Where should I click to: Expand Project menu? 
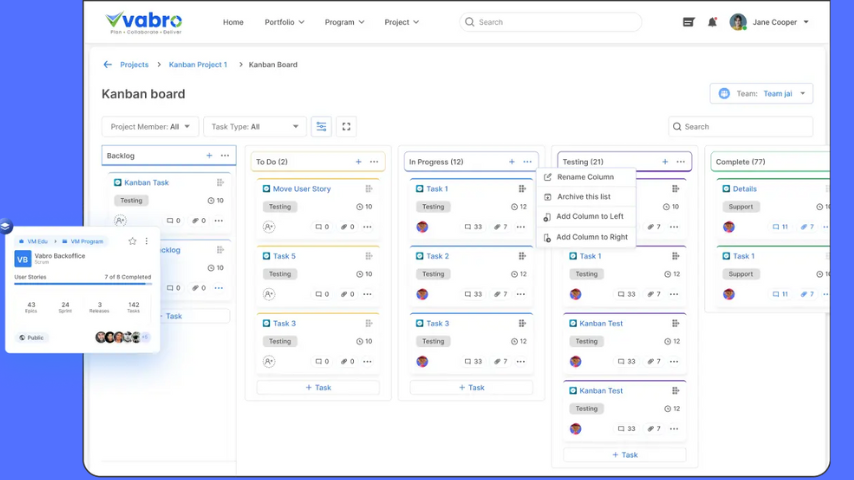tap(401, 22)
